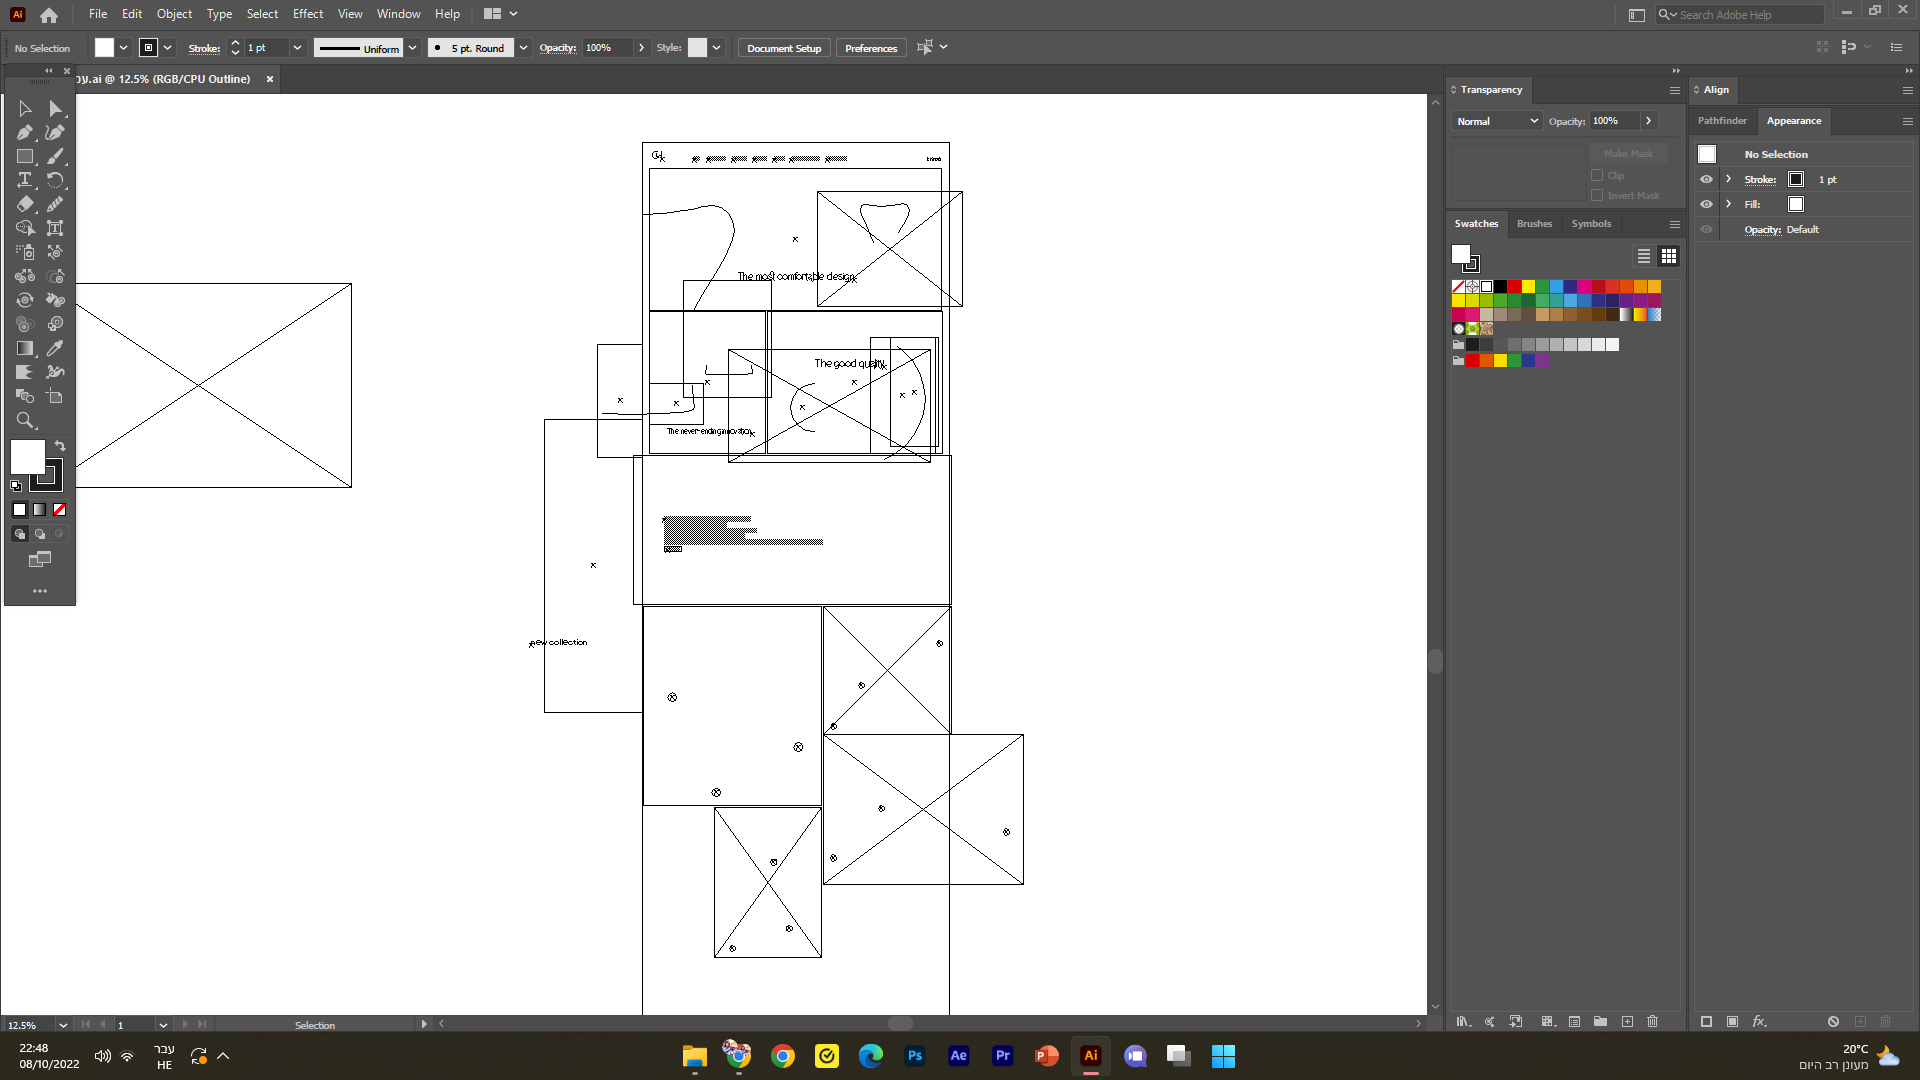Click the Document Setup button
The image size is (1920, 1080).
[783, 48]
